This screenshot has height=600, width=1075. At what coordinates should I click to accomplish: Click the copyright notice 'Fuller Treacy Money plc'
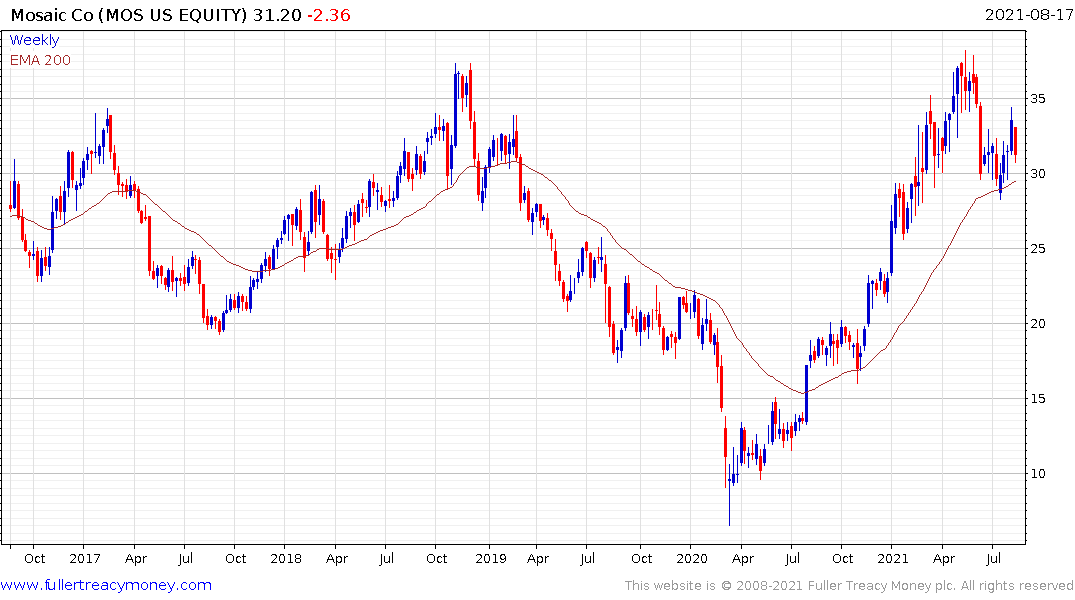(882, 586)
